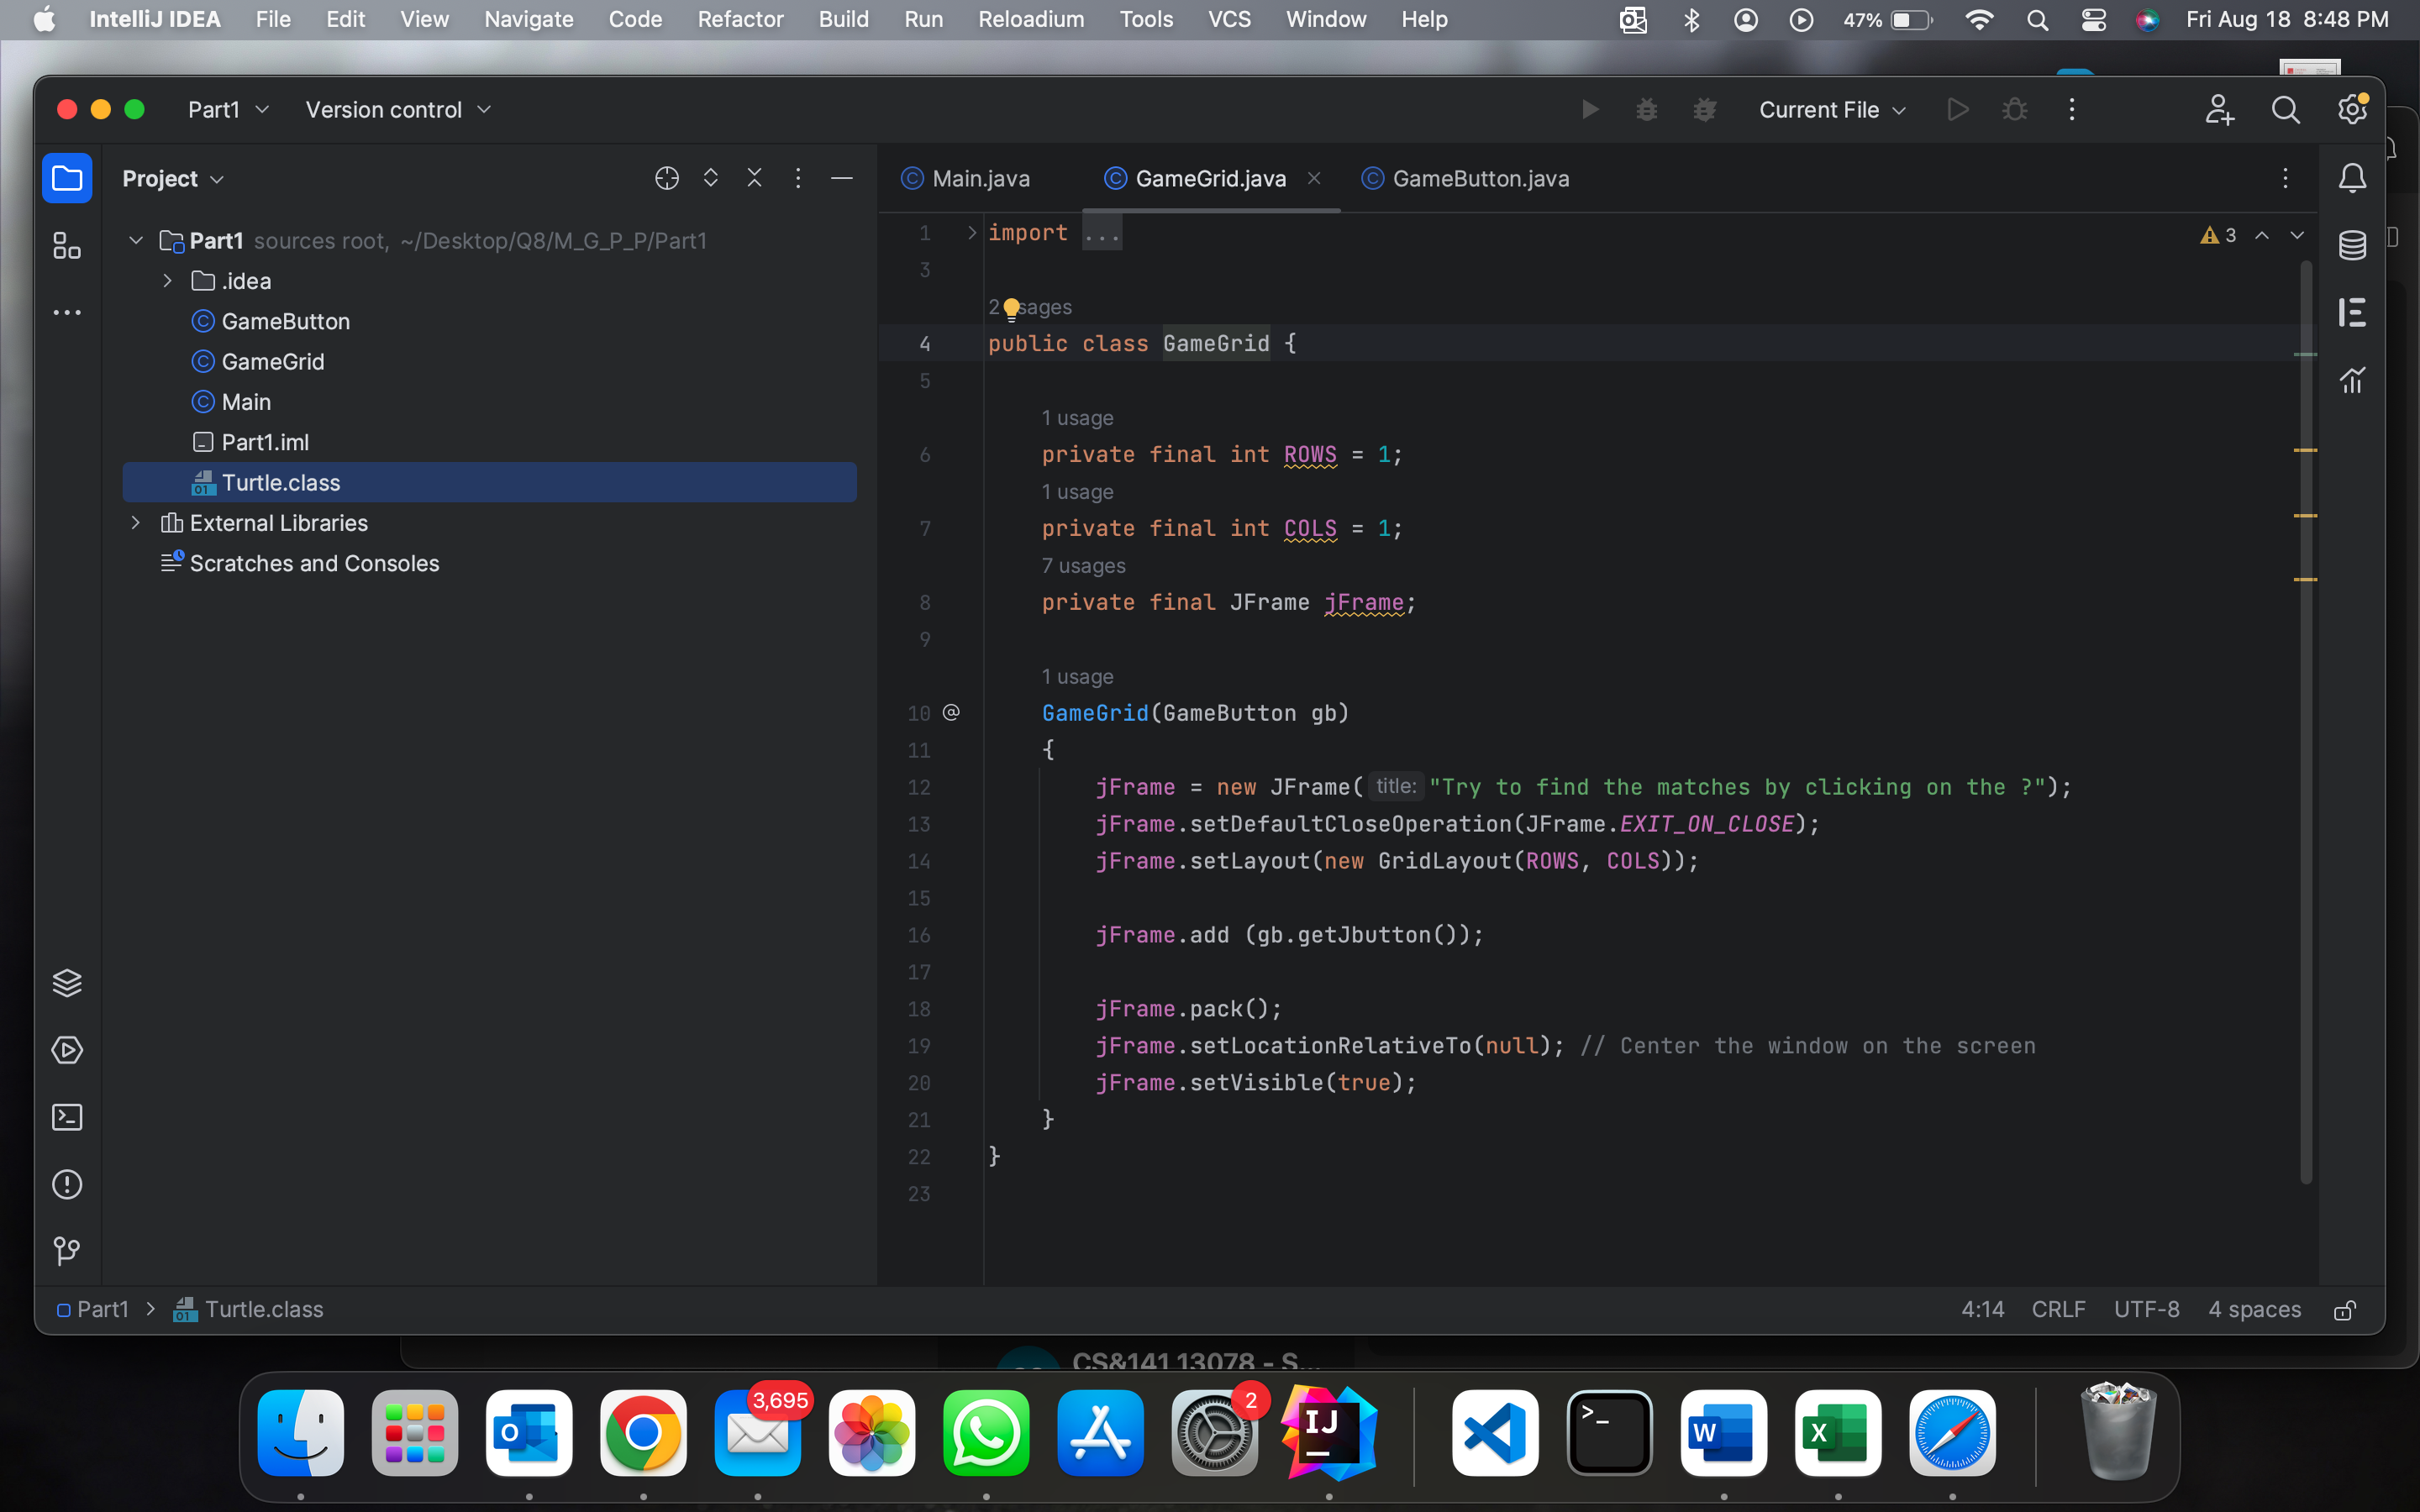Open the Current File run configuration dropdown

point(1832,110)
